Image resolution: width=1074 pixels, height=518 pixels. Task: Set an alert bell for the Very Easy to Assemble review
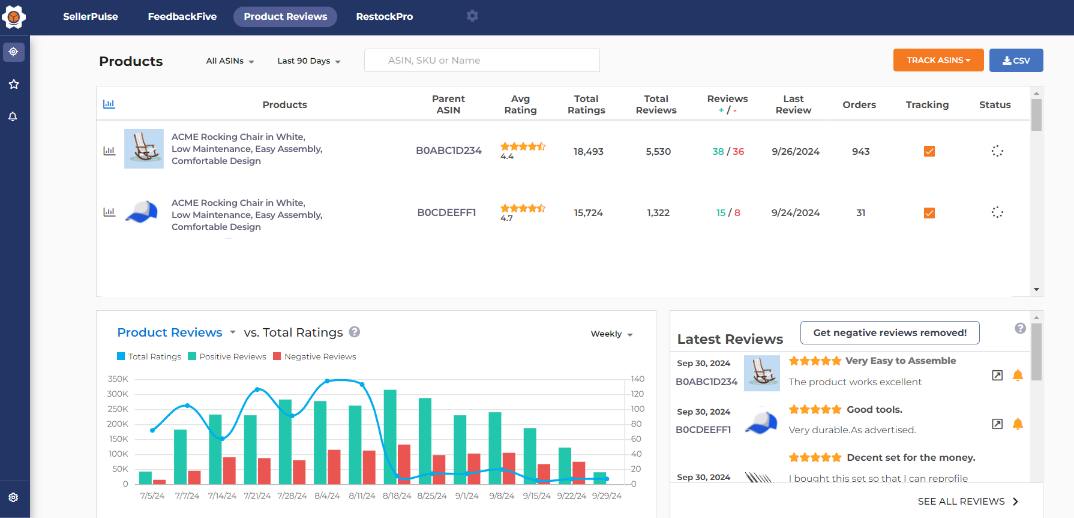(1018, 375)
